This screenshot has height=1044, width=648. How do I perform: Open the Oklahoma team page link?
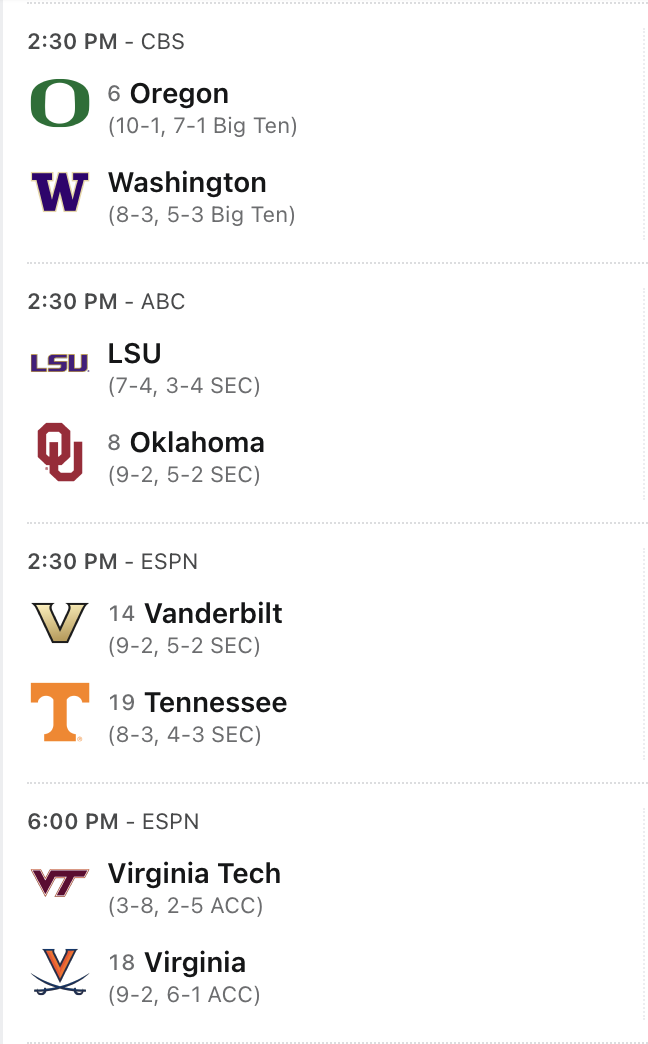197,443
